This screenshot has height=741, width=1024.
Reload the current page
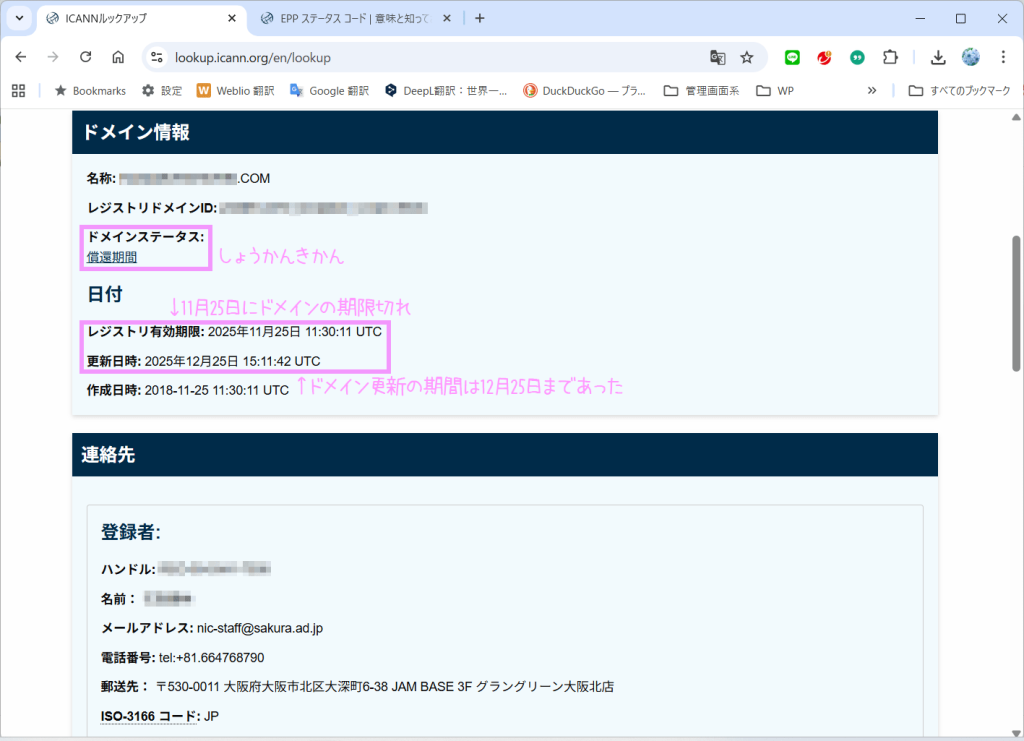click(x=85, y=57)
